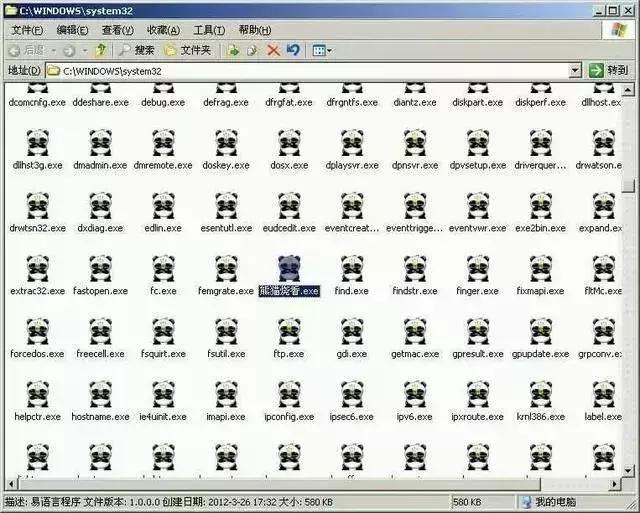Select the ftp.exe file icon

[289, 331]
